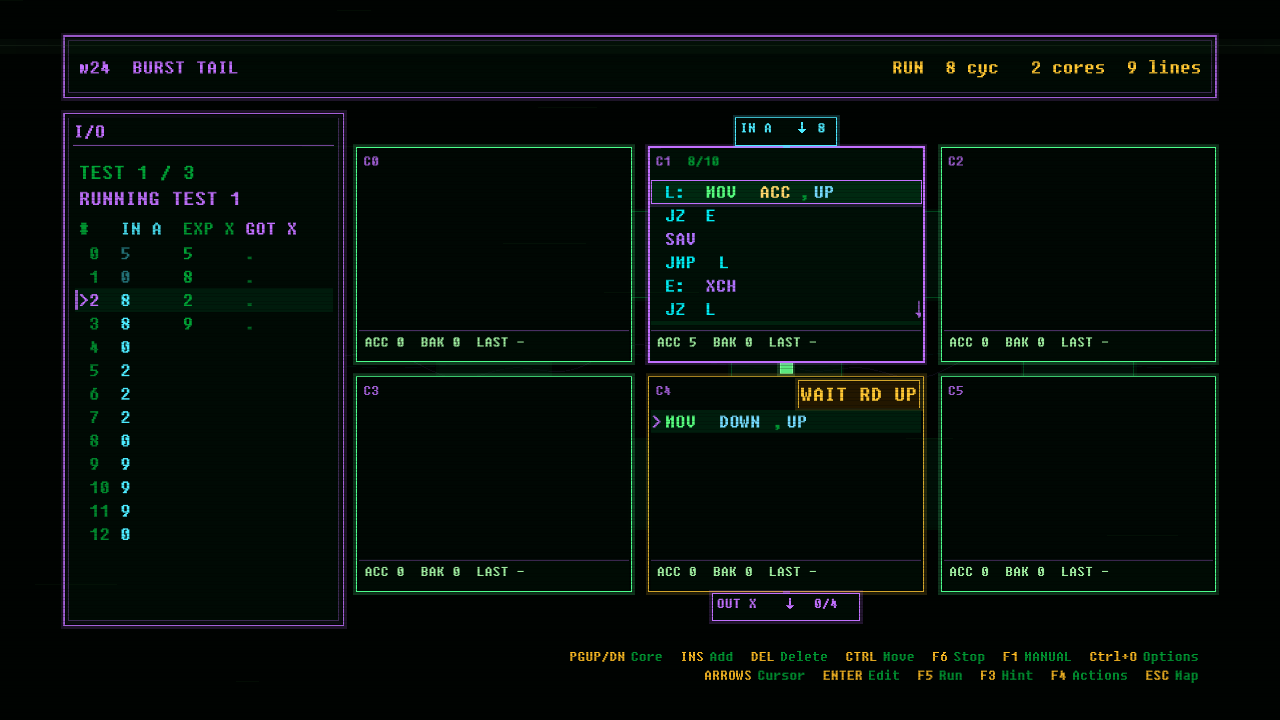
Task: Click the instruction pointer arrow in core C4
Action: coord(657,422)
